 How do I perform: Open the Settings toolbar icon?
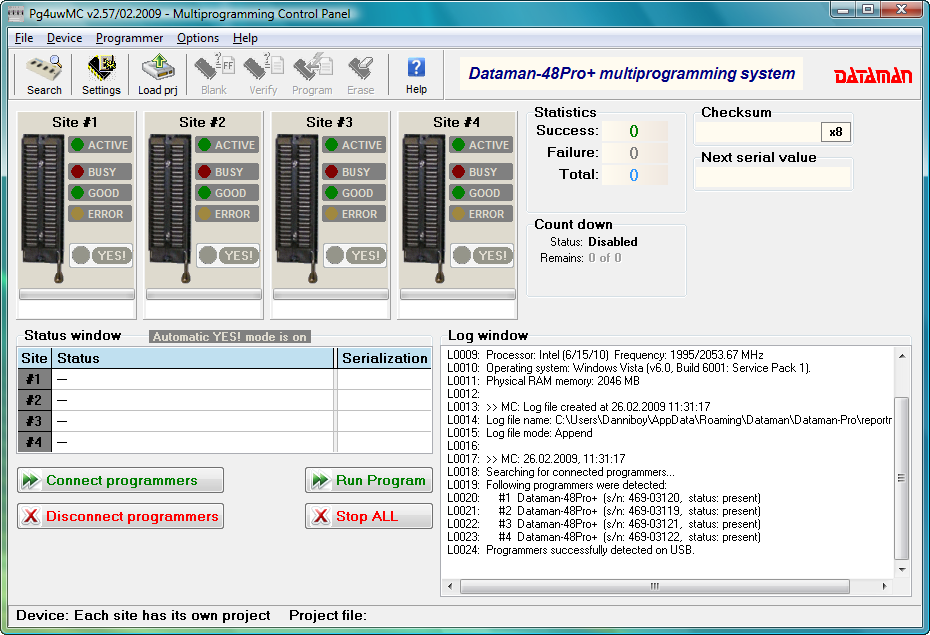pyautogui.click(x=99, y=73)
